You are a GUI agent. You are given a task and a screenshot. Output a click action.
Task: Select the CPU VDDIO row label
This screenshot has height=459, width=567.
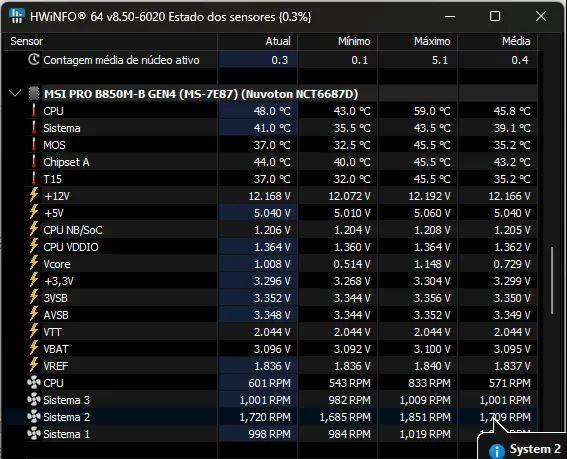click(71, 247)
